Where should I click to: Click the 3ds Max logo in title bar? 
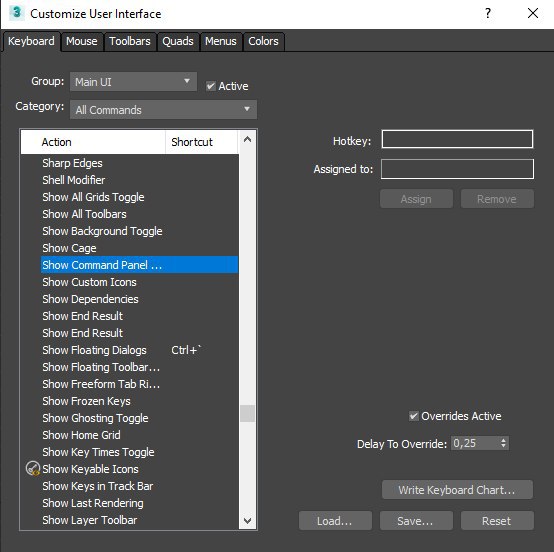16,13
